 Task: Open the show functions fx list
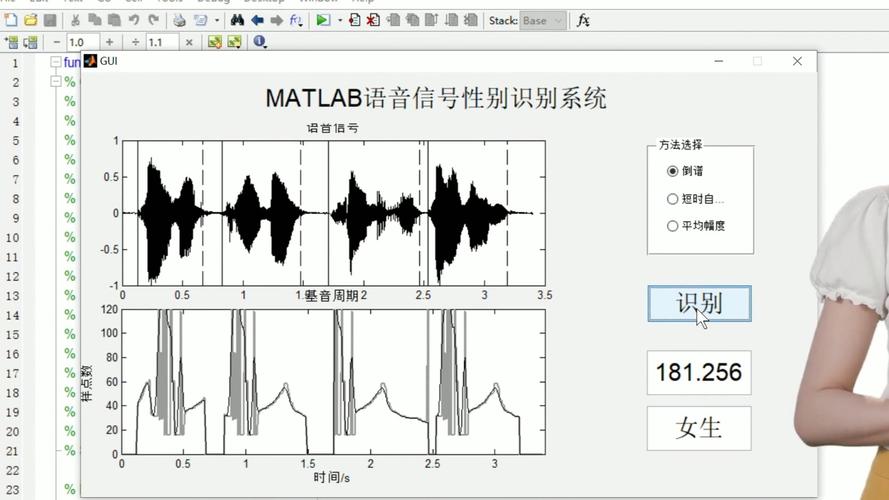[295, 20]
